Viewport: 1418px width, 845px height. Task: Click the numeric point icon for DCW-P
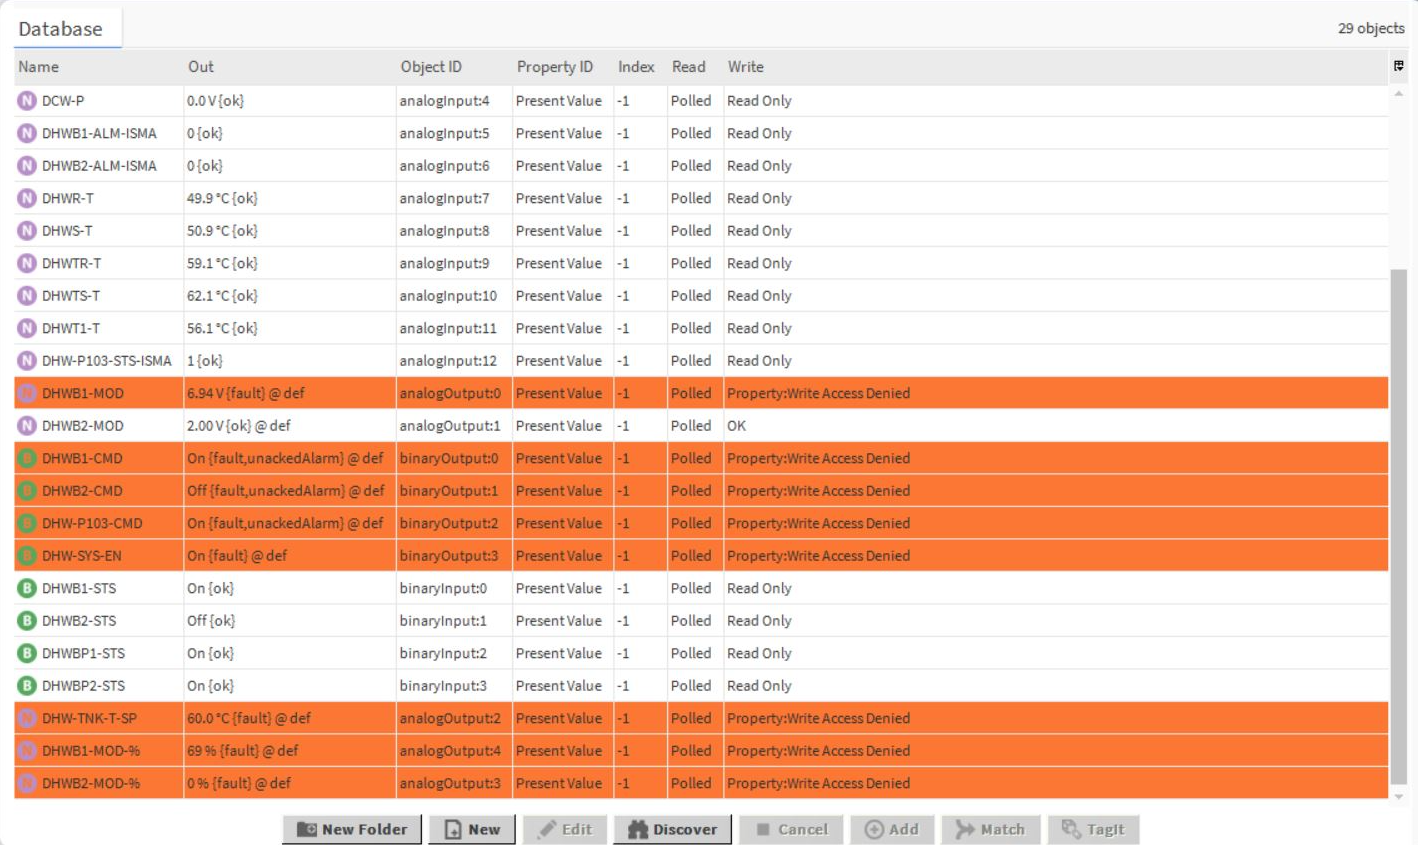[27, 101]
